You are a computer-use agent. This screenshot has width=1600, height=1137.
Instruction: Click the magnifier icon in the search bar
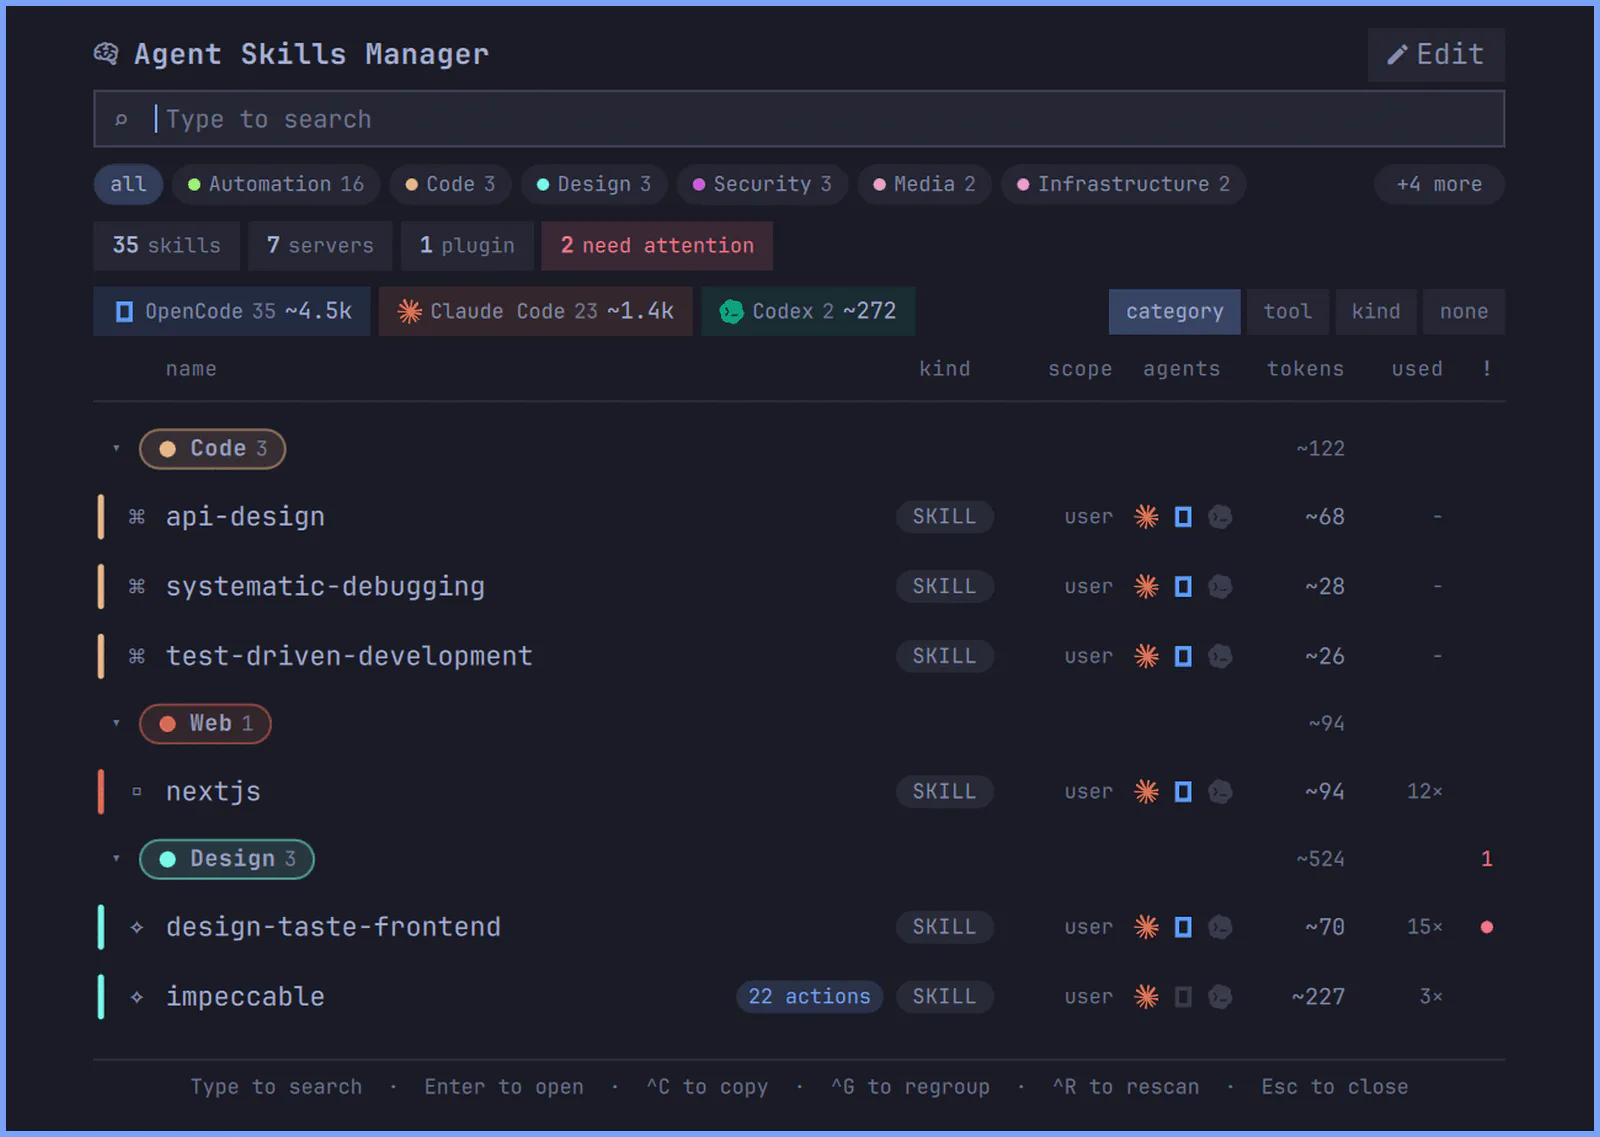[x=121, y=120]
